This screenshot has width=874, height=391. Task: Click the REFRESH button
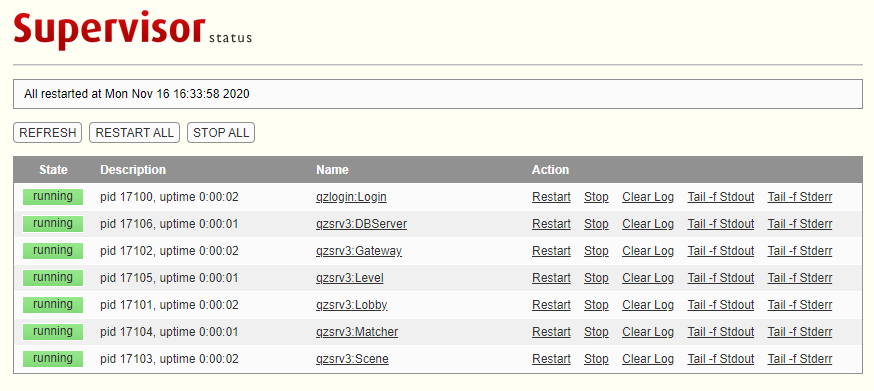pos(47,133)
